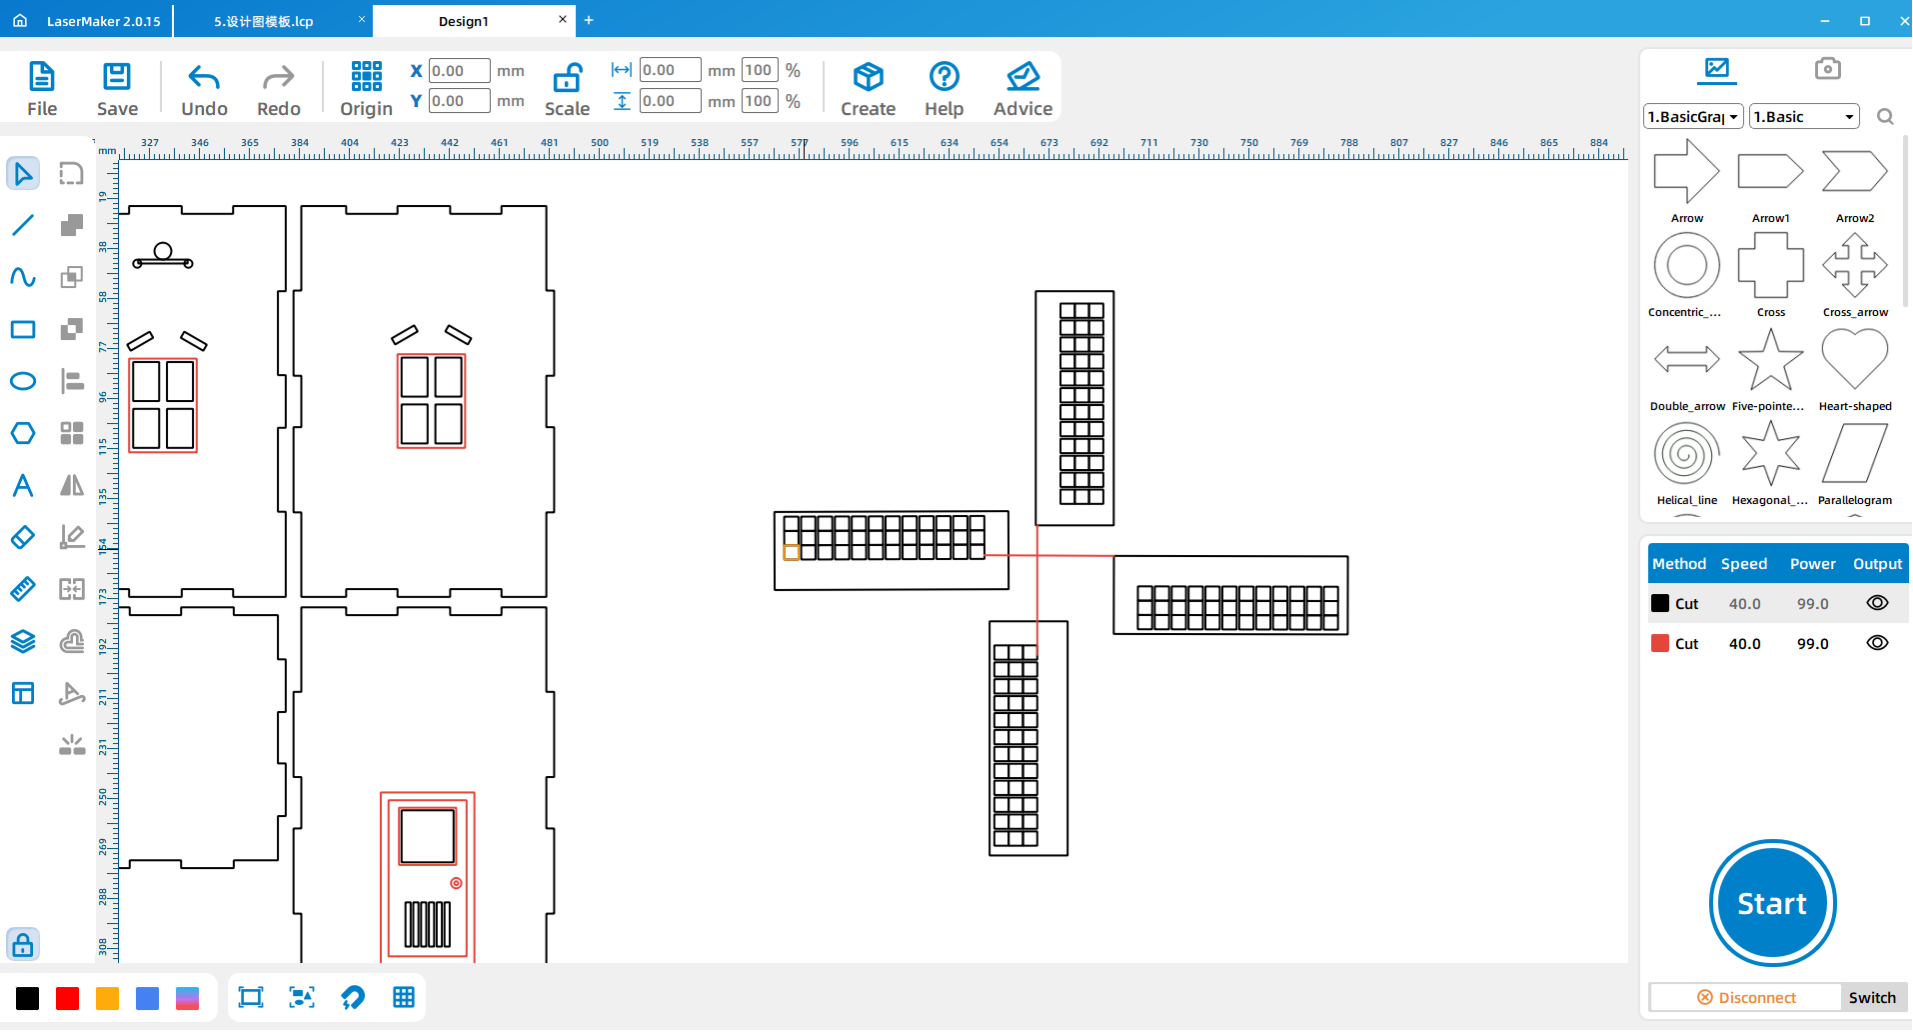The width and height of the screenshot is (1913, 1032).
Task: Toggle the canvas lock icon
Action: point(23,944)
